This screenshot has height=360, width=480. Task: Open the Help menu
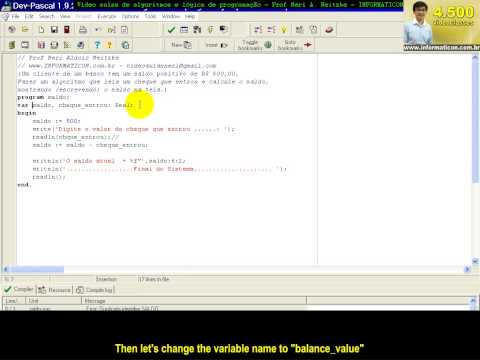point(190,16)
